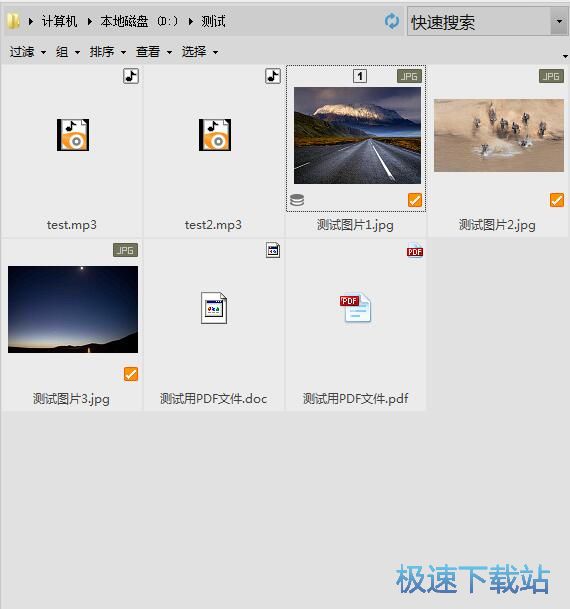The height and width of the screenshot is (609, 570).
Task: Click the music note badge on test2.mp3
Action: (273, 76)
